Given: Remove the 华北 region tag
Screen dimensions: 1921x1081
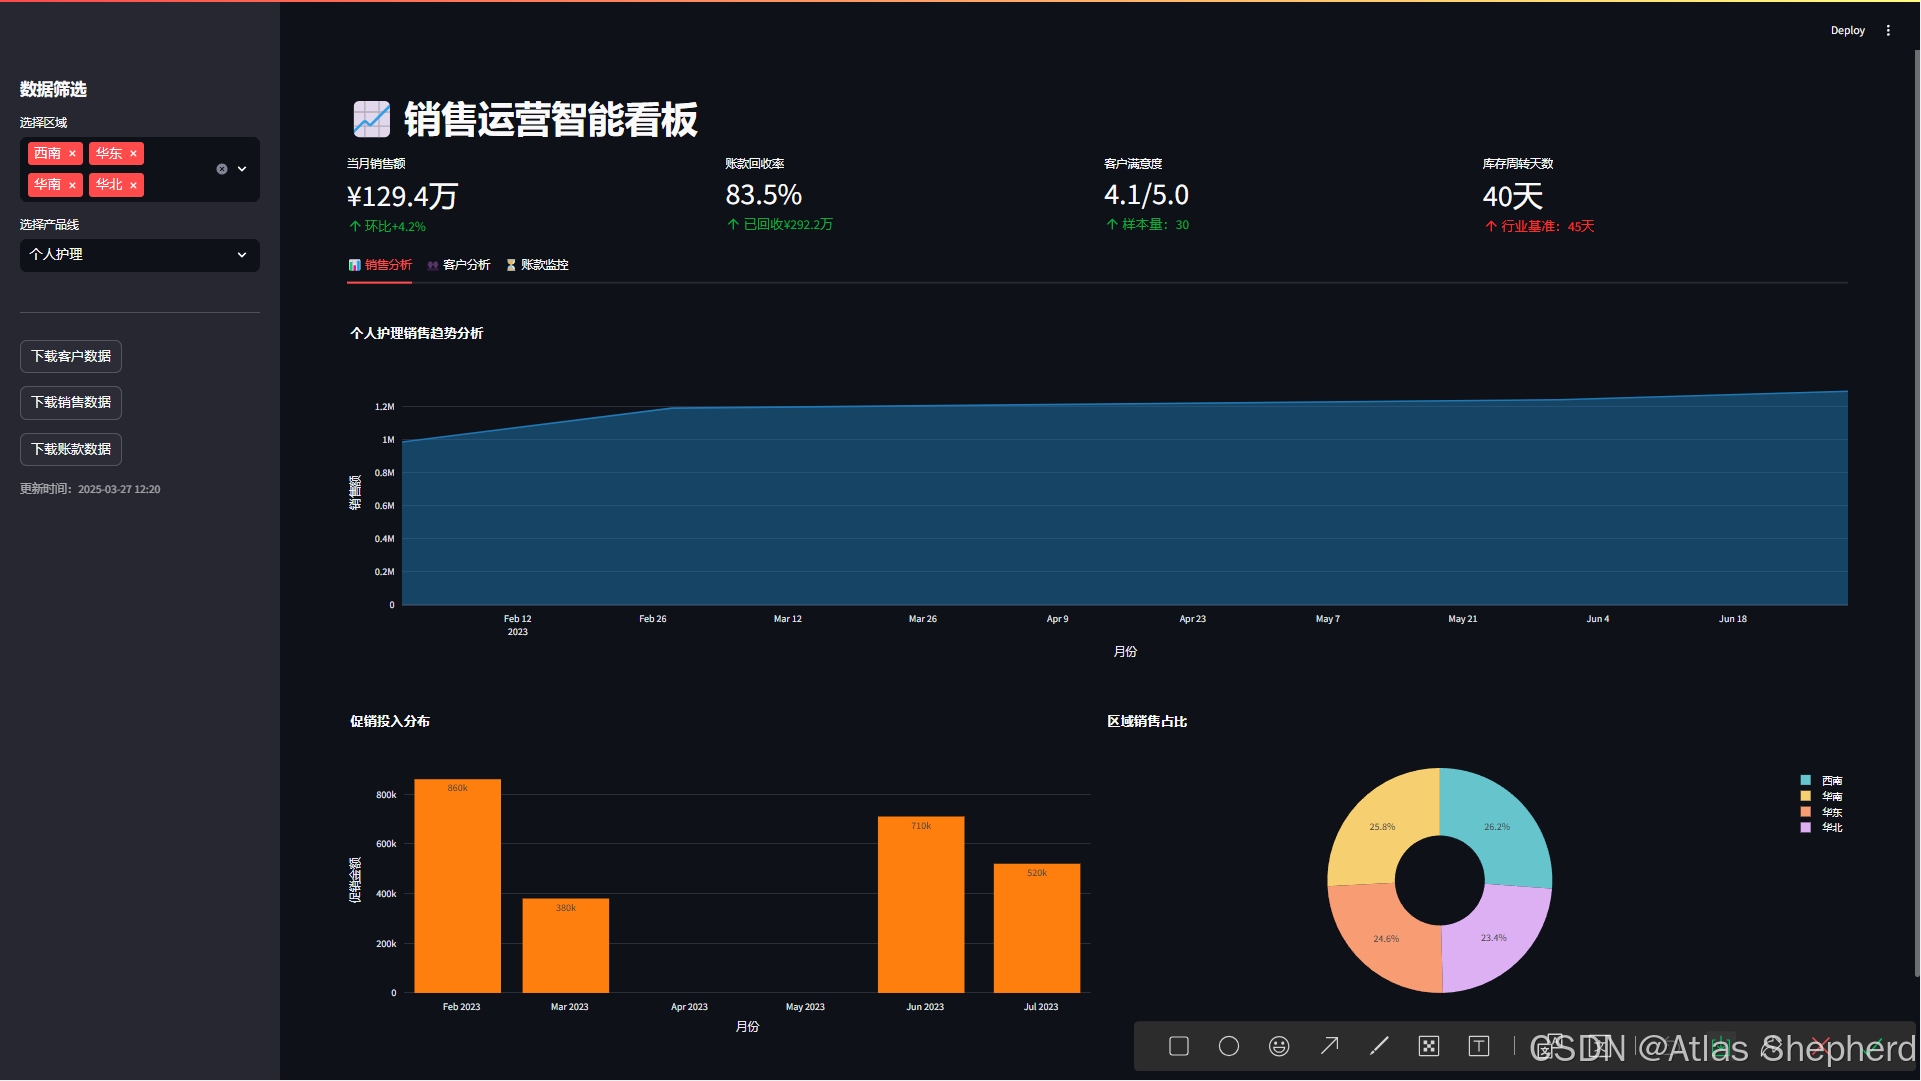Looking at the screenshot, I should tap(133, 185).
